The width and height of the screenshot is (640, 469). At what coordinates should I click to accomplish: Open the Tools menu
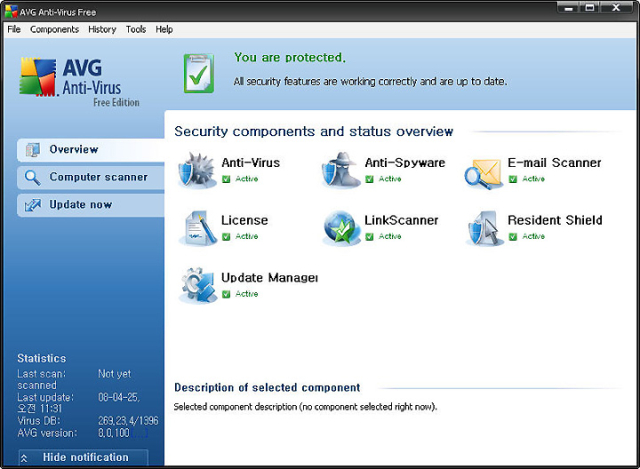click(136, 29)
